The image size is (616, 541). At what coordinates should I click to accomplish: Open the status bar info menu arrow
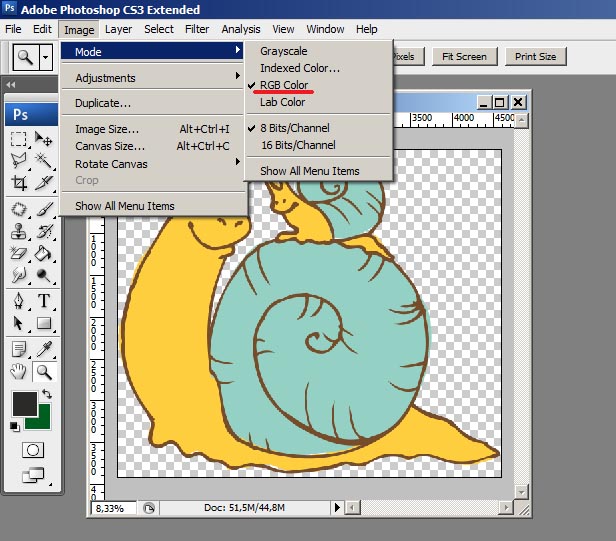point(337,508)
